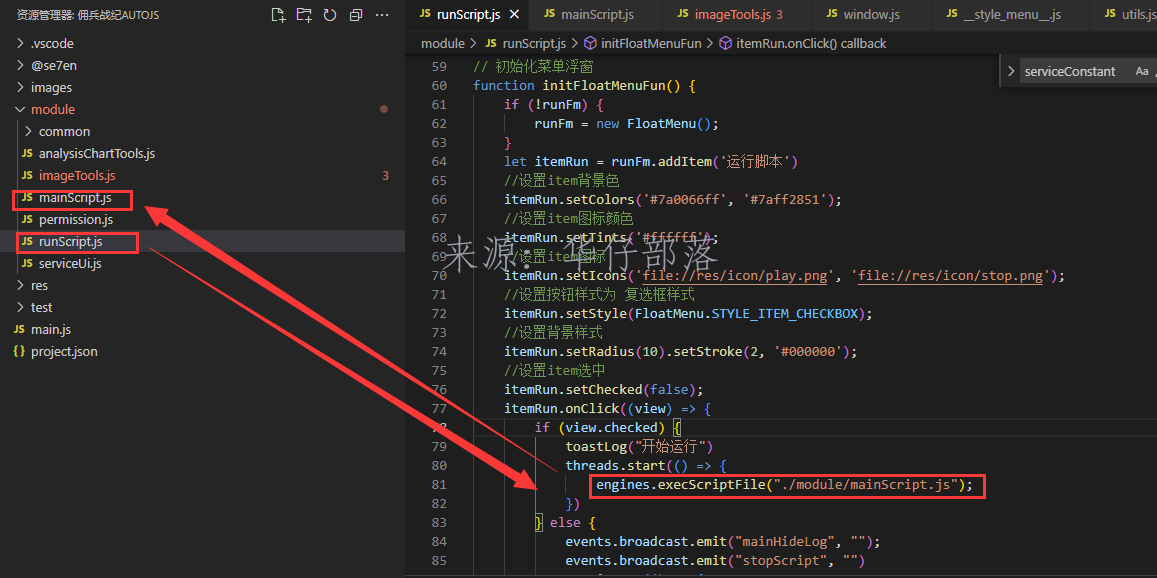
Task: Open serviceUi.js from the explorer tree
Action: point(202,264)
